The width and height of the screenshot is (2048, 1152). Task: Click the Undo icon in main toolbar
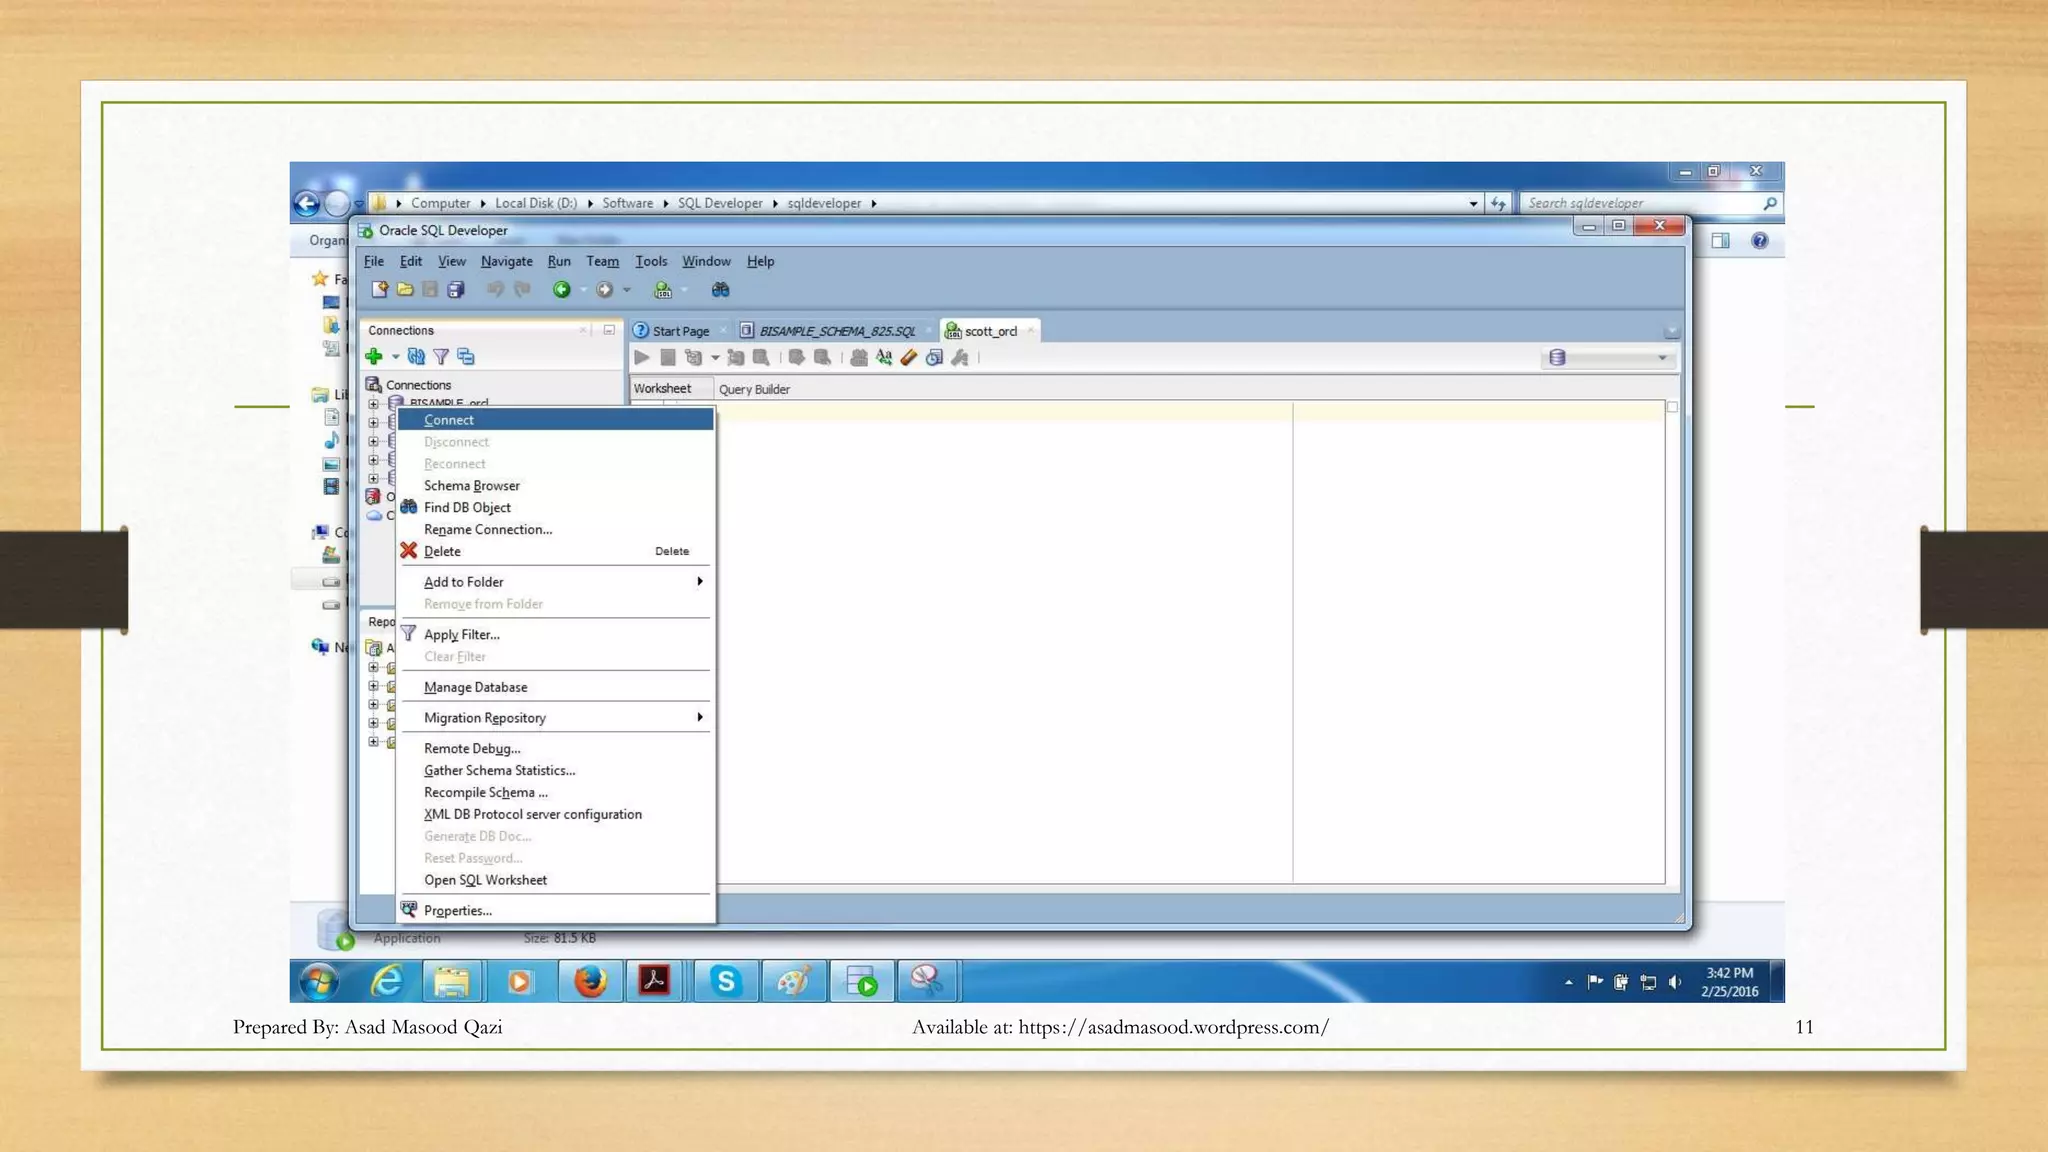(495, 290)
